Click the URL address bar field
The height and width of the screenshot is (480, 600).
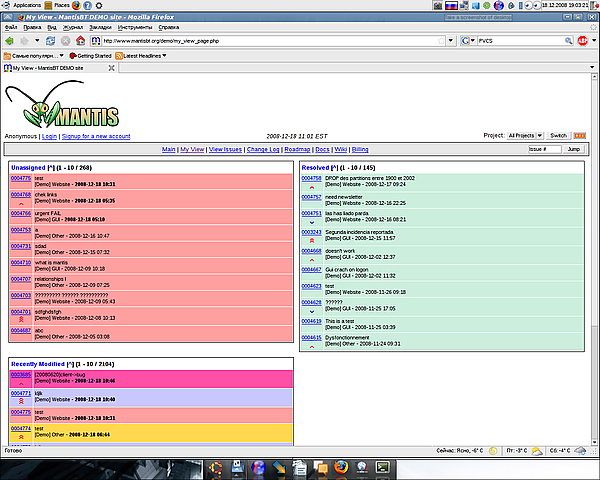coord(269,41)
